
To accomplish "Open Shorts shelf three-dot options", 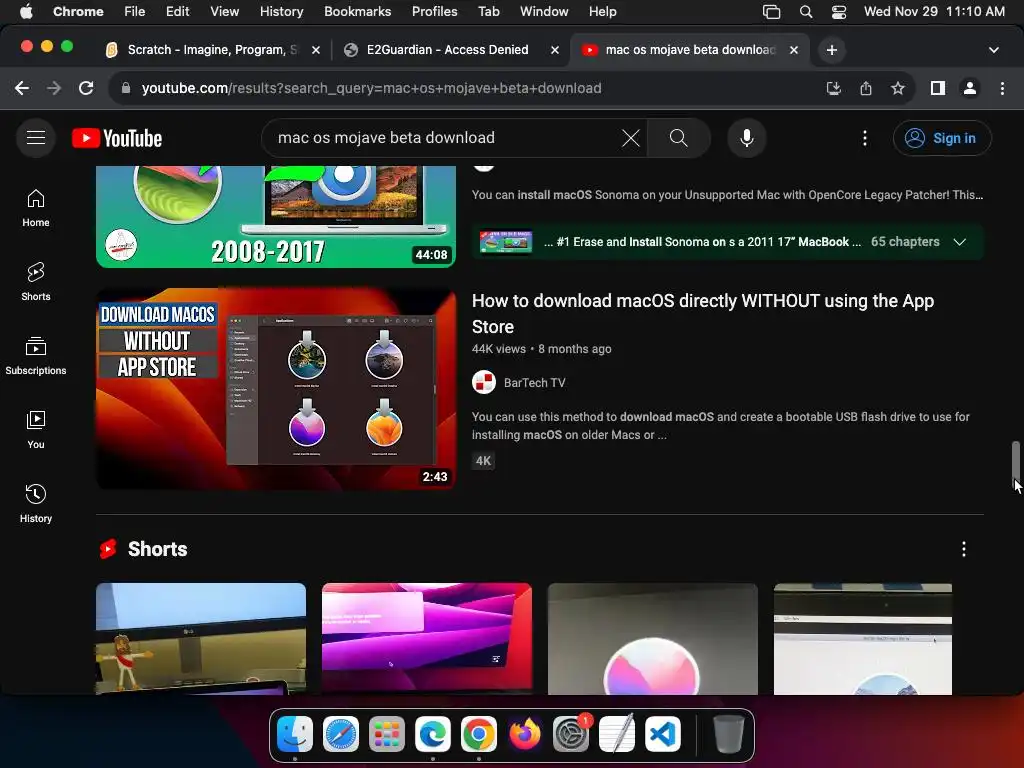I will click(963, 549).
